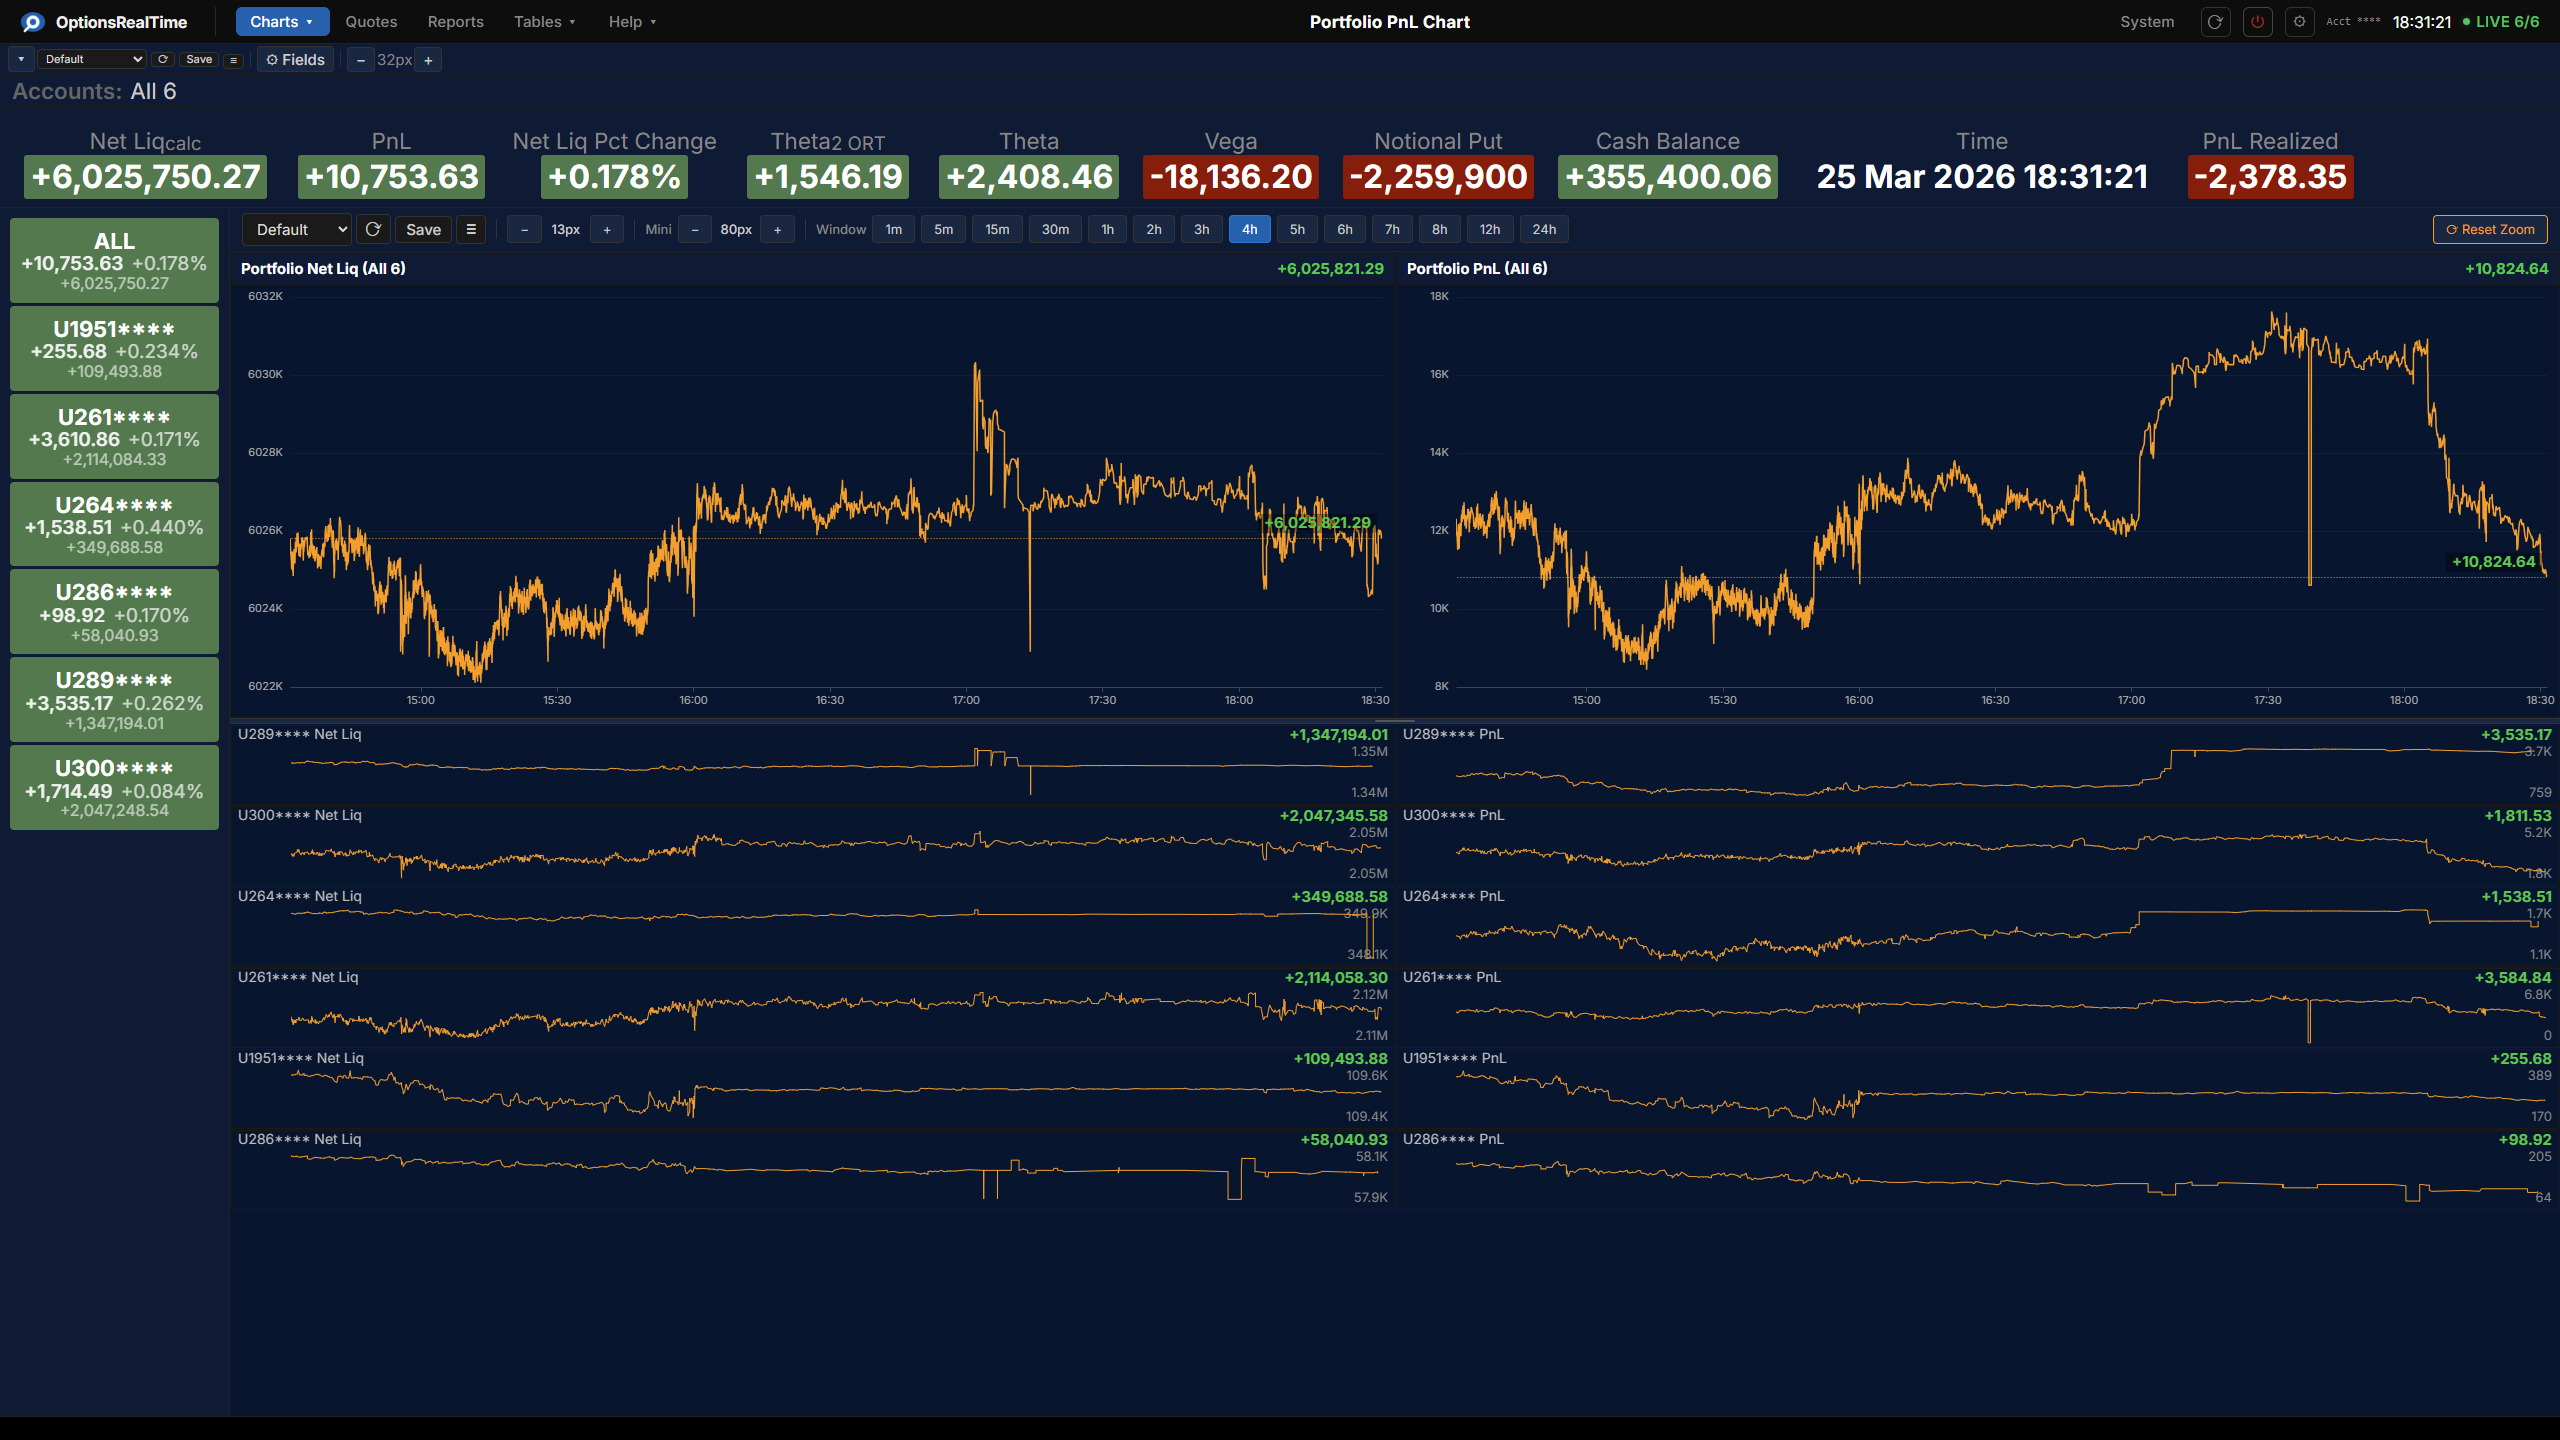The width and height of the screenshot is (2560, 1440).
Task: Click the Reset Zoom button
Action: tap(2489, 229)
